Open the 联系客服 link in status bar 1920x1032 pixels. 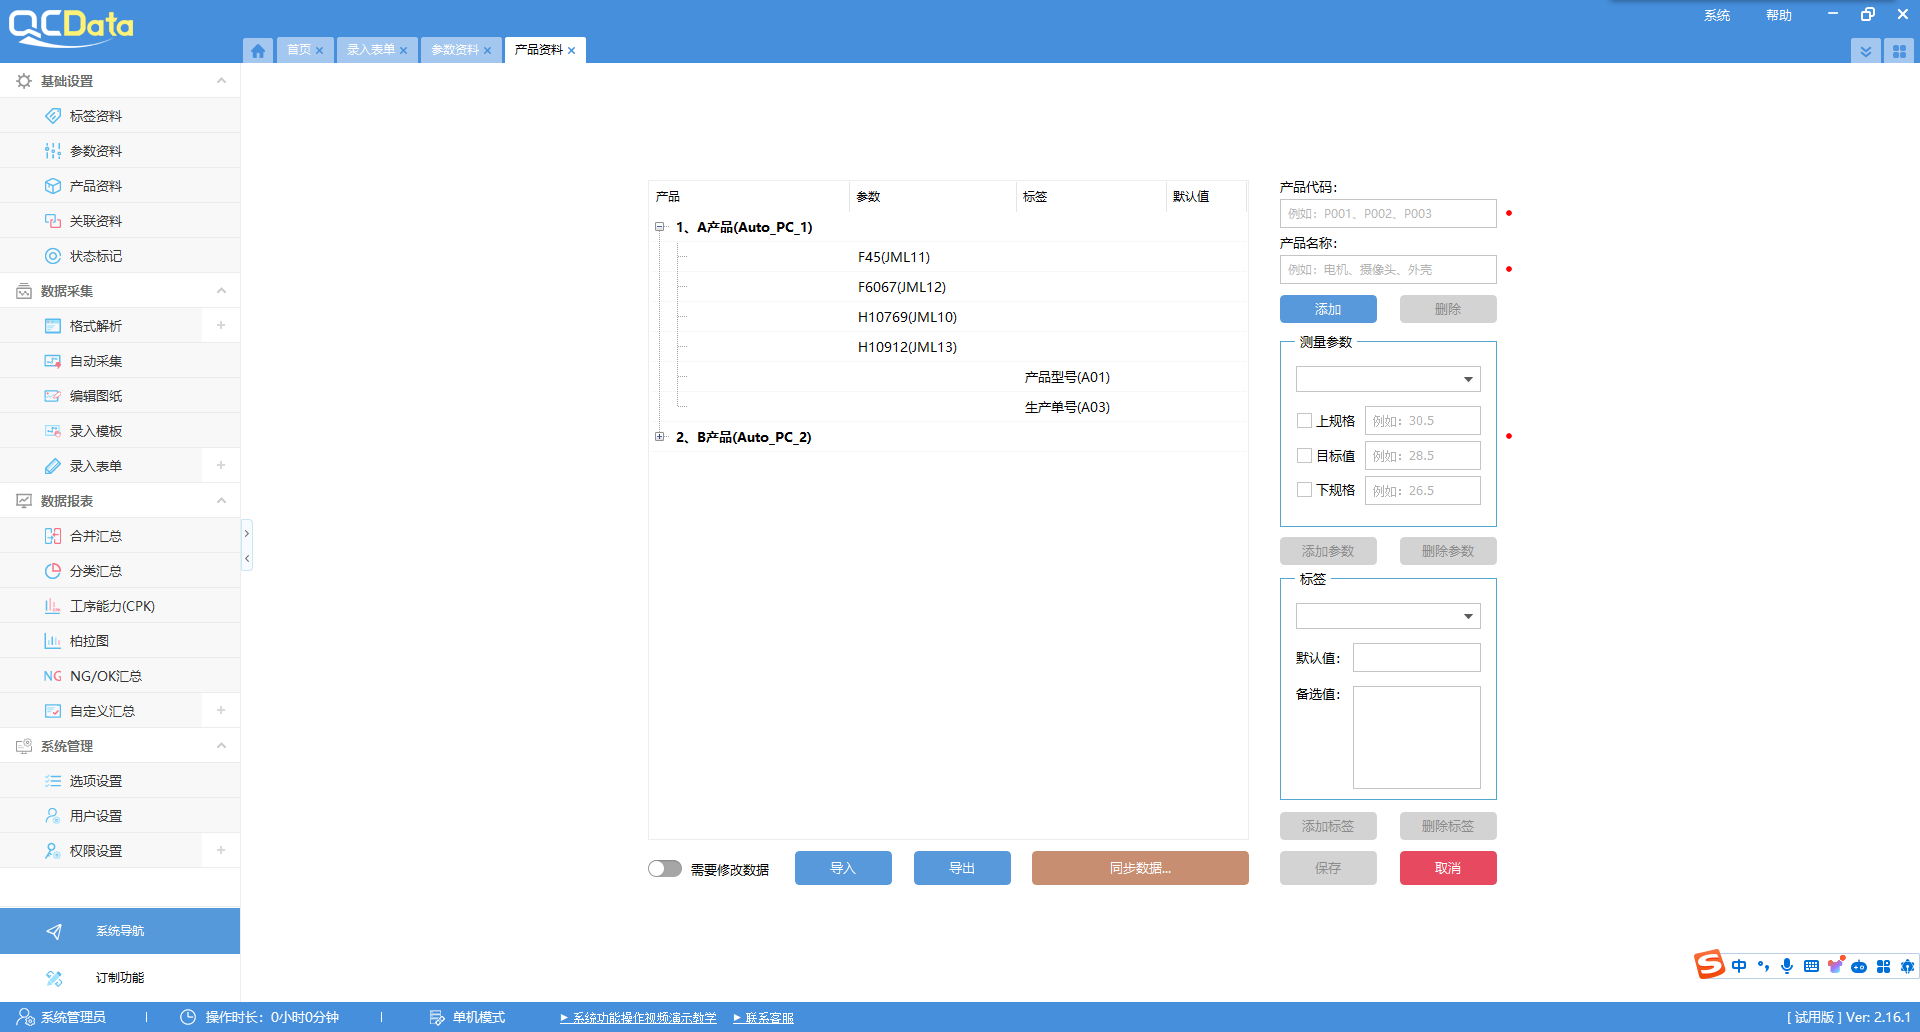coord(768,1018)
